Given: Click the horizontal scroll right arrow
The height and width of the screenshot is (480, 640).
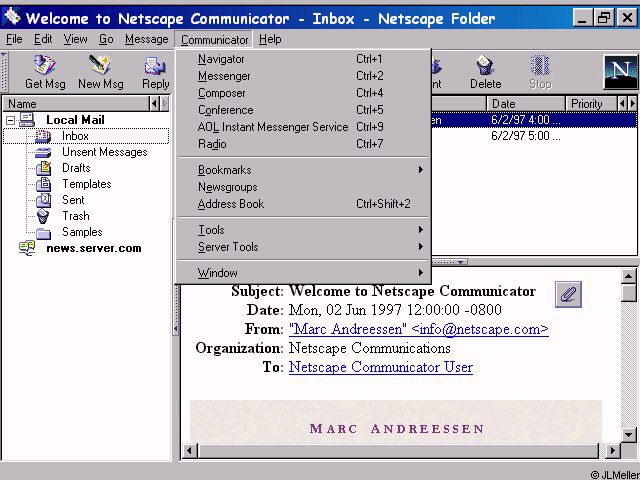Looking at the screenshot, I should pos(612,451).
